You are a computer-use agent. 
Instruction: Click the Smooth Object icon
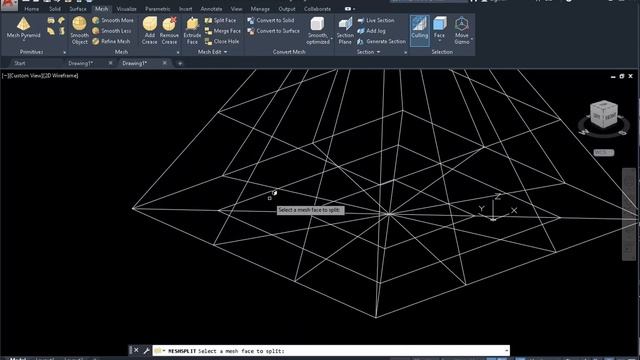coord(79,24)
